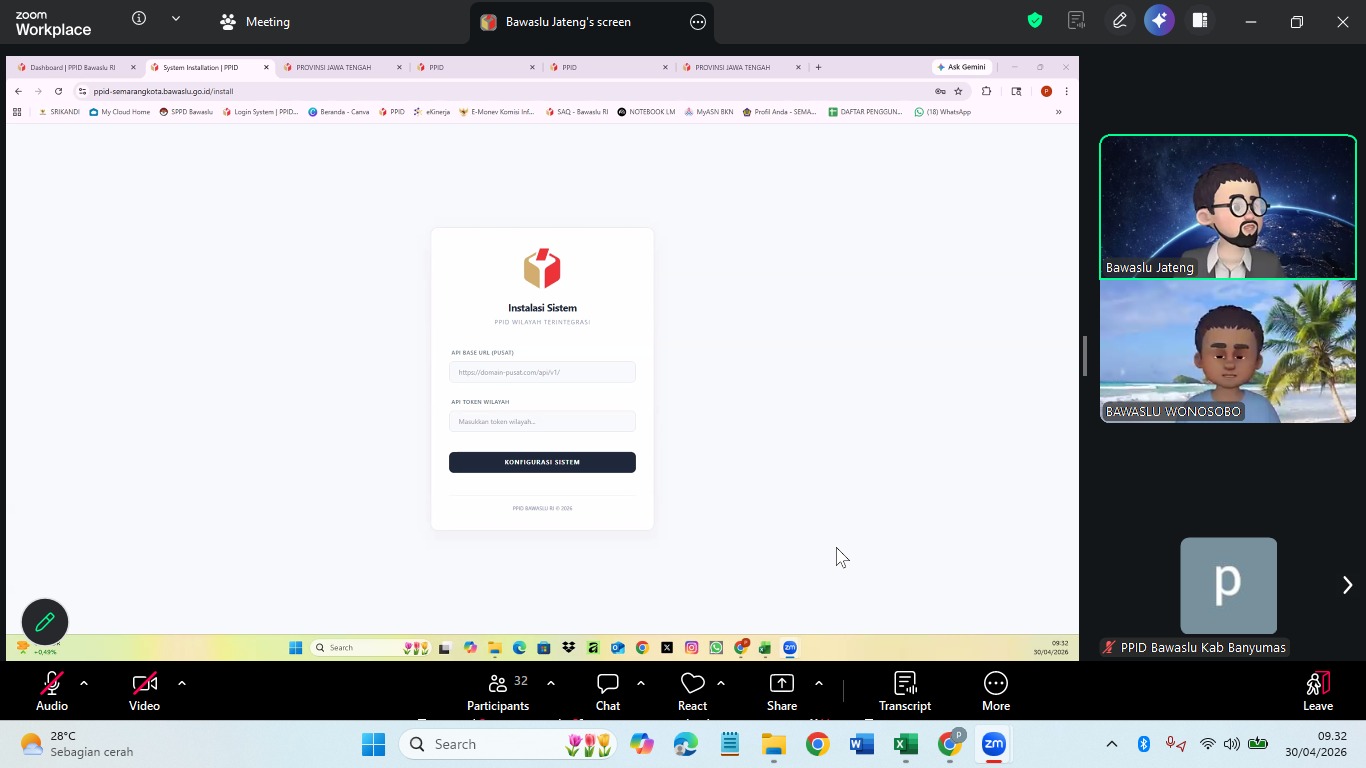The height and width of the screenshot is (768, 1366).
Task: Expand audio options arrow
Action: click(84, 683)
